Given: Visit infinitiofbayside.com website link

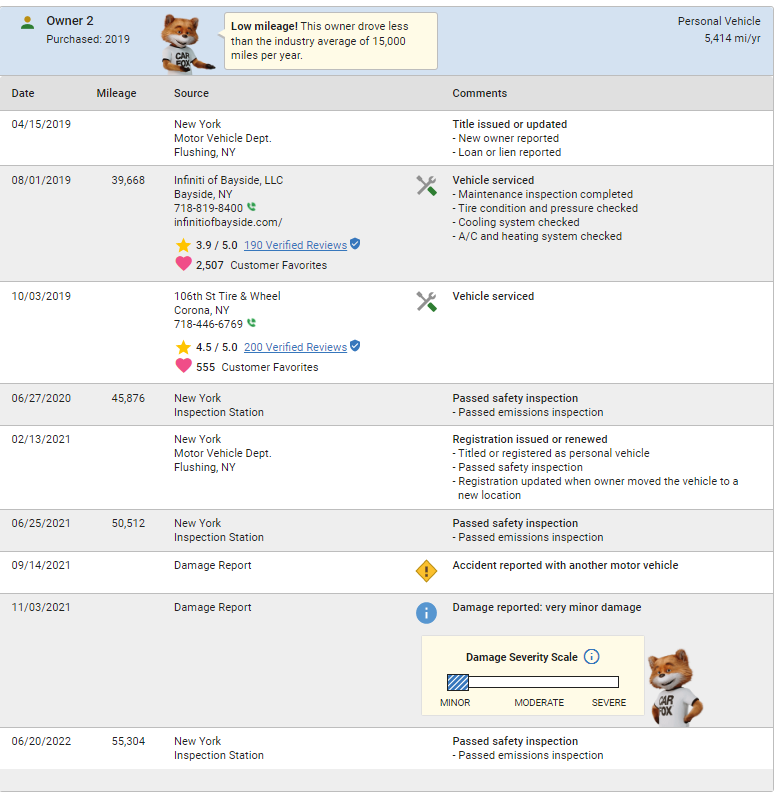Looking at the screenshot, I should click(x=228, y=222).
